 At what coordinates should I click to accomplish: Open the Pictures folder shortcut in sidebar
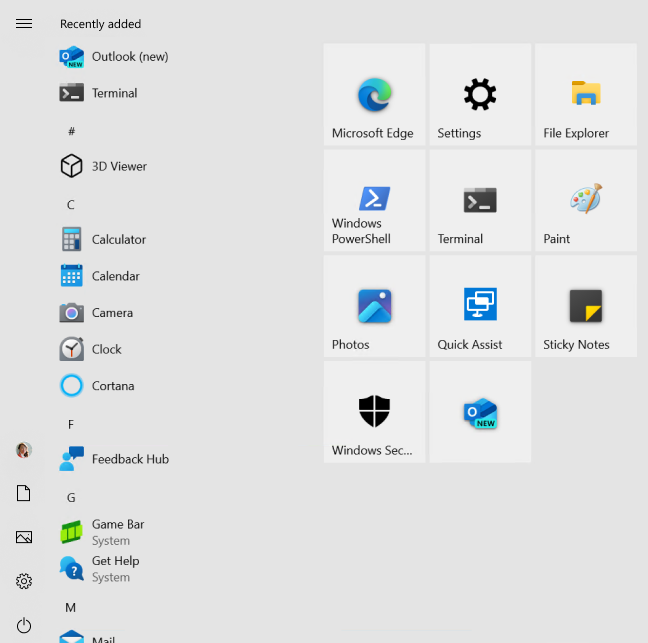point(24,537)
